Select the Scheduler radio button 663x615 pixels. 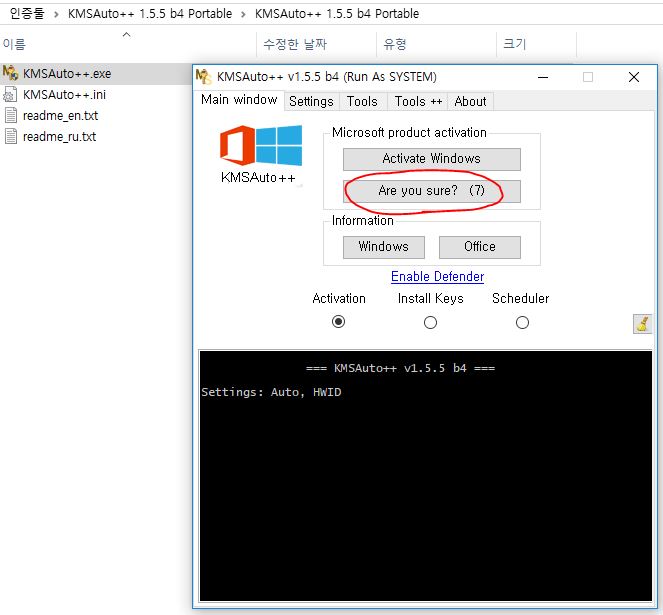point(522,322)
